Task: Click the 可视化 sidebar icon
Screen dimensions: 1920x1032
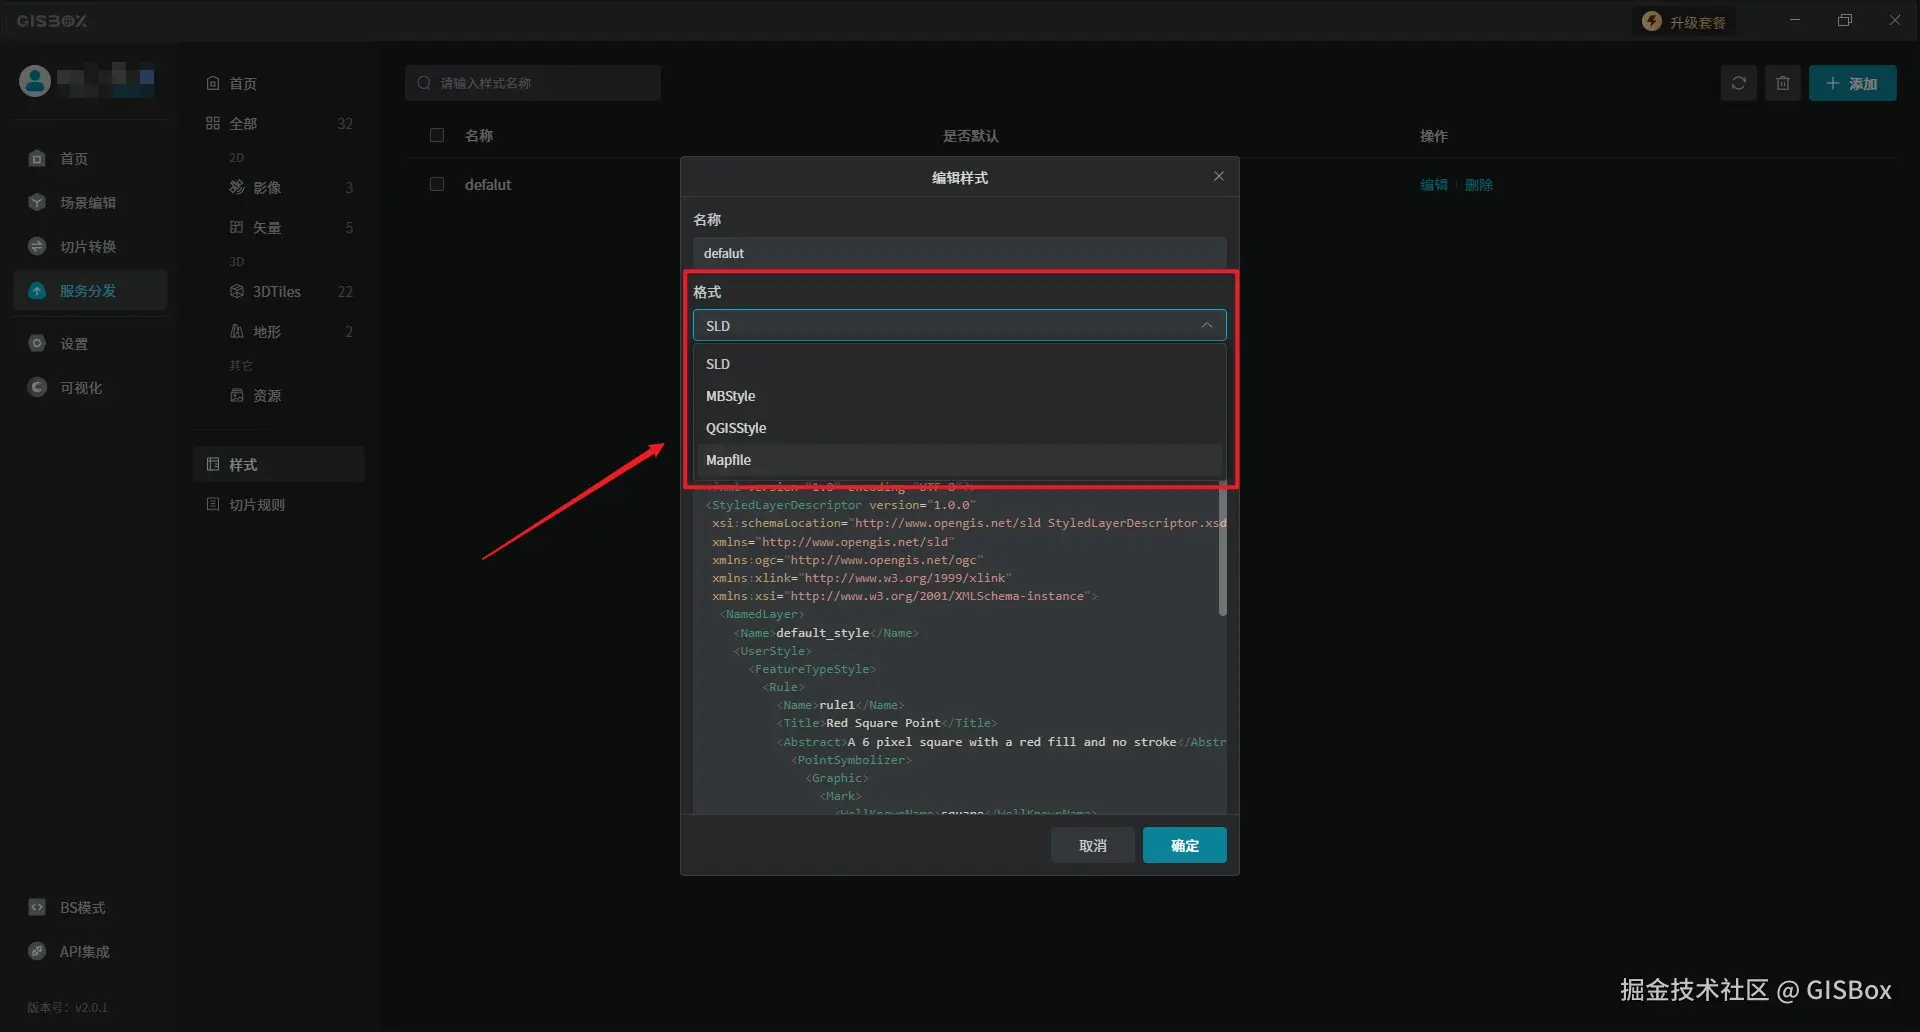Action: 37,388
